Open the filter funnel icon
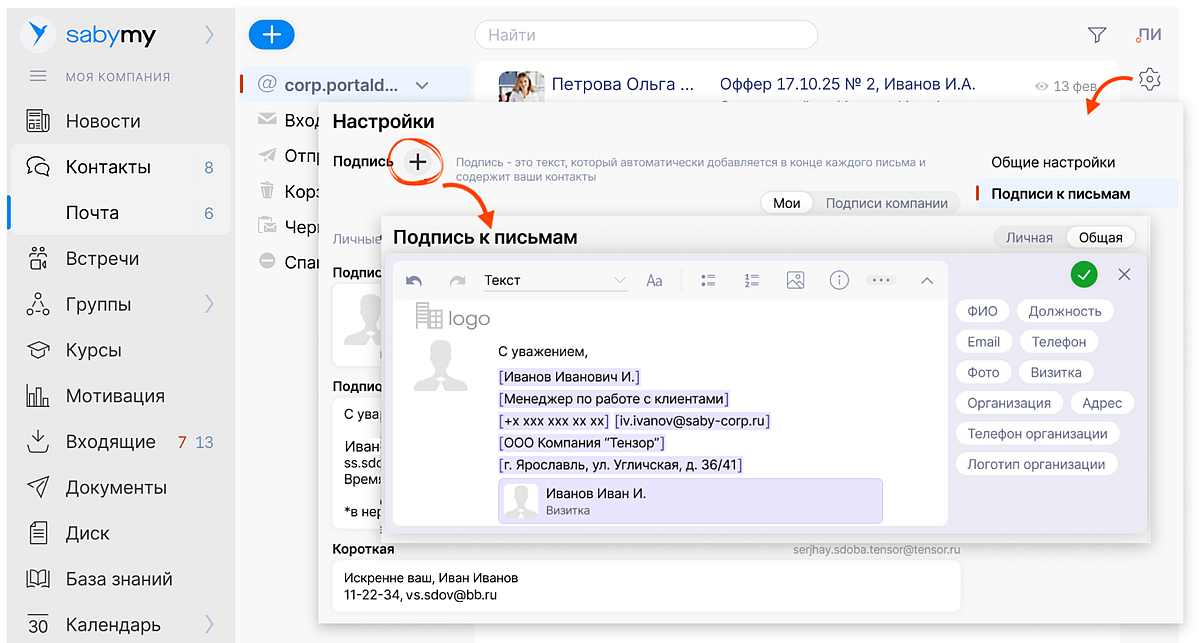The image size is (1200, 643). (1096, 35)
